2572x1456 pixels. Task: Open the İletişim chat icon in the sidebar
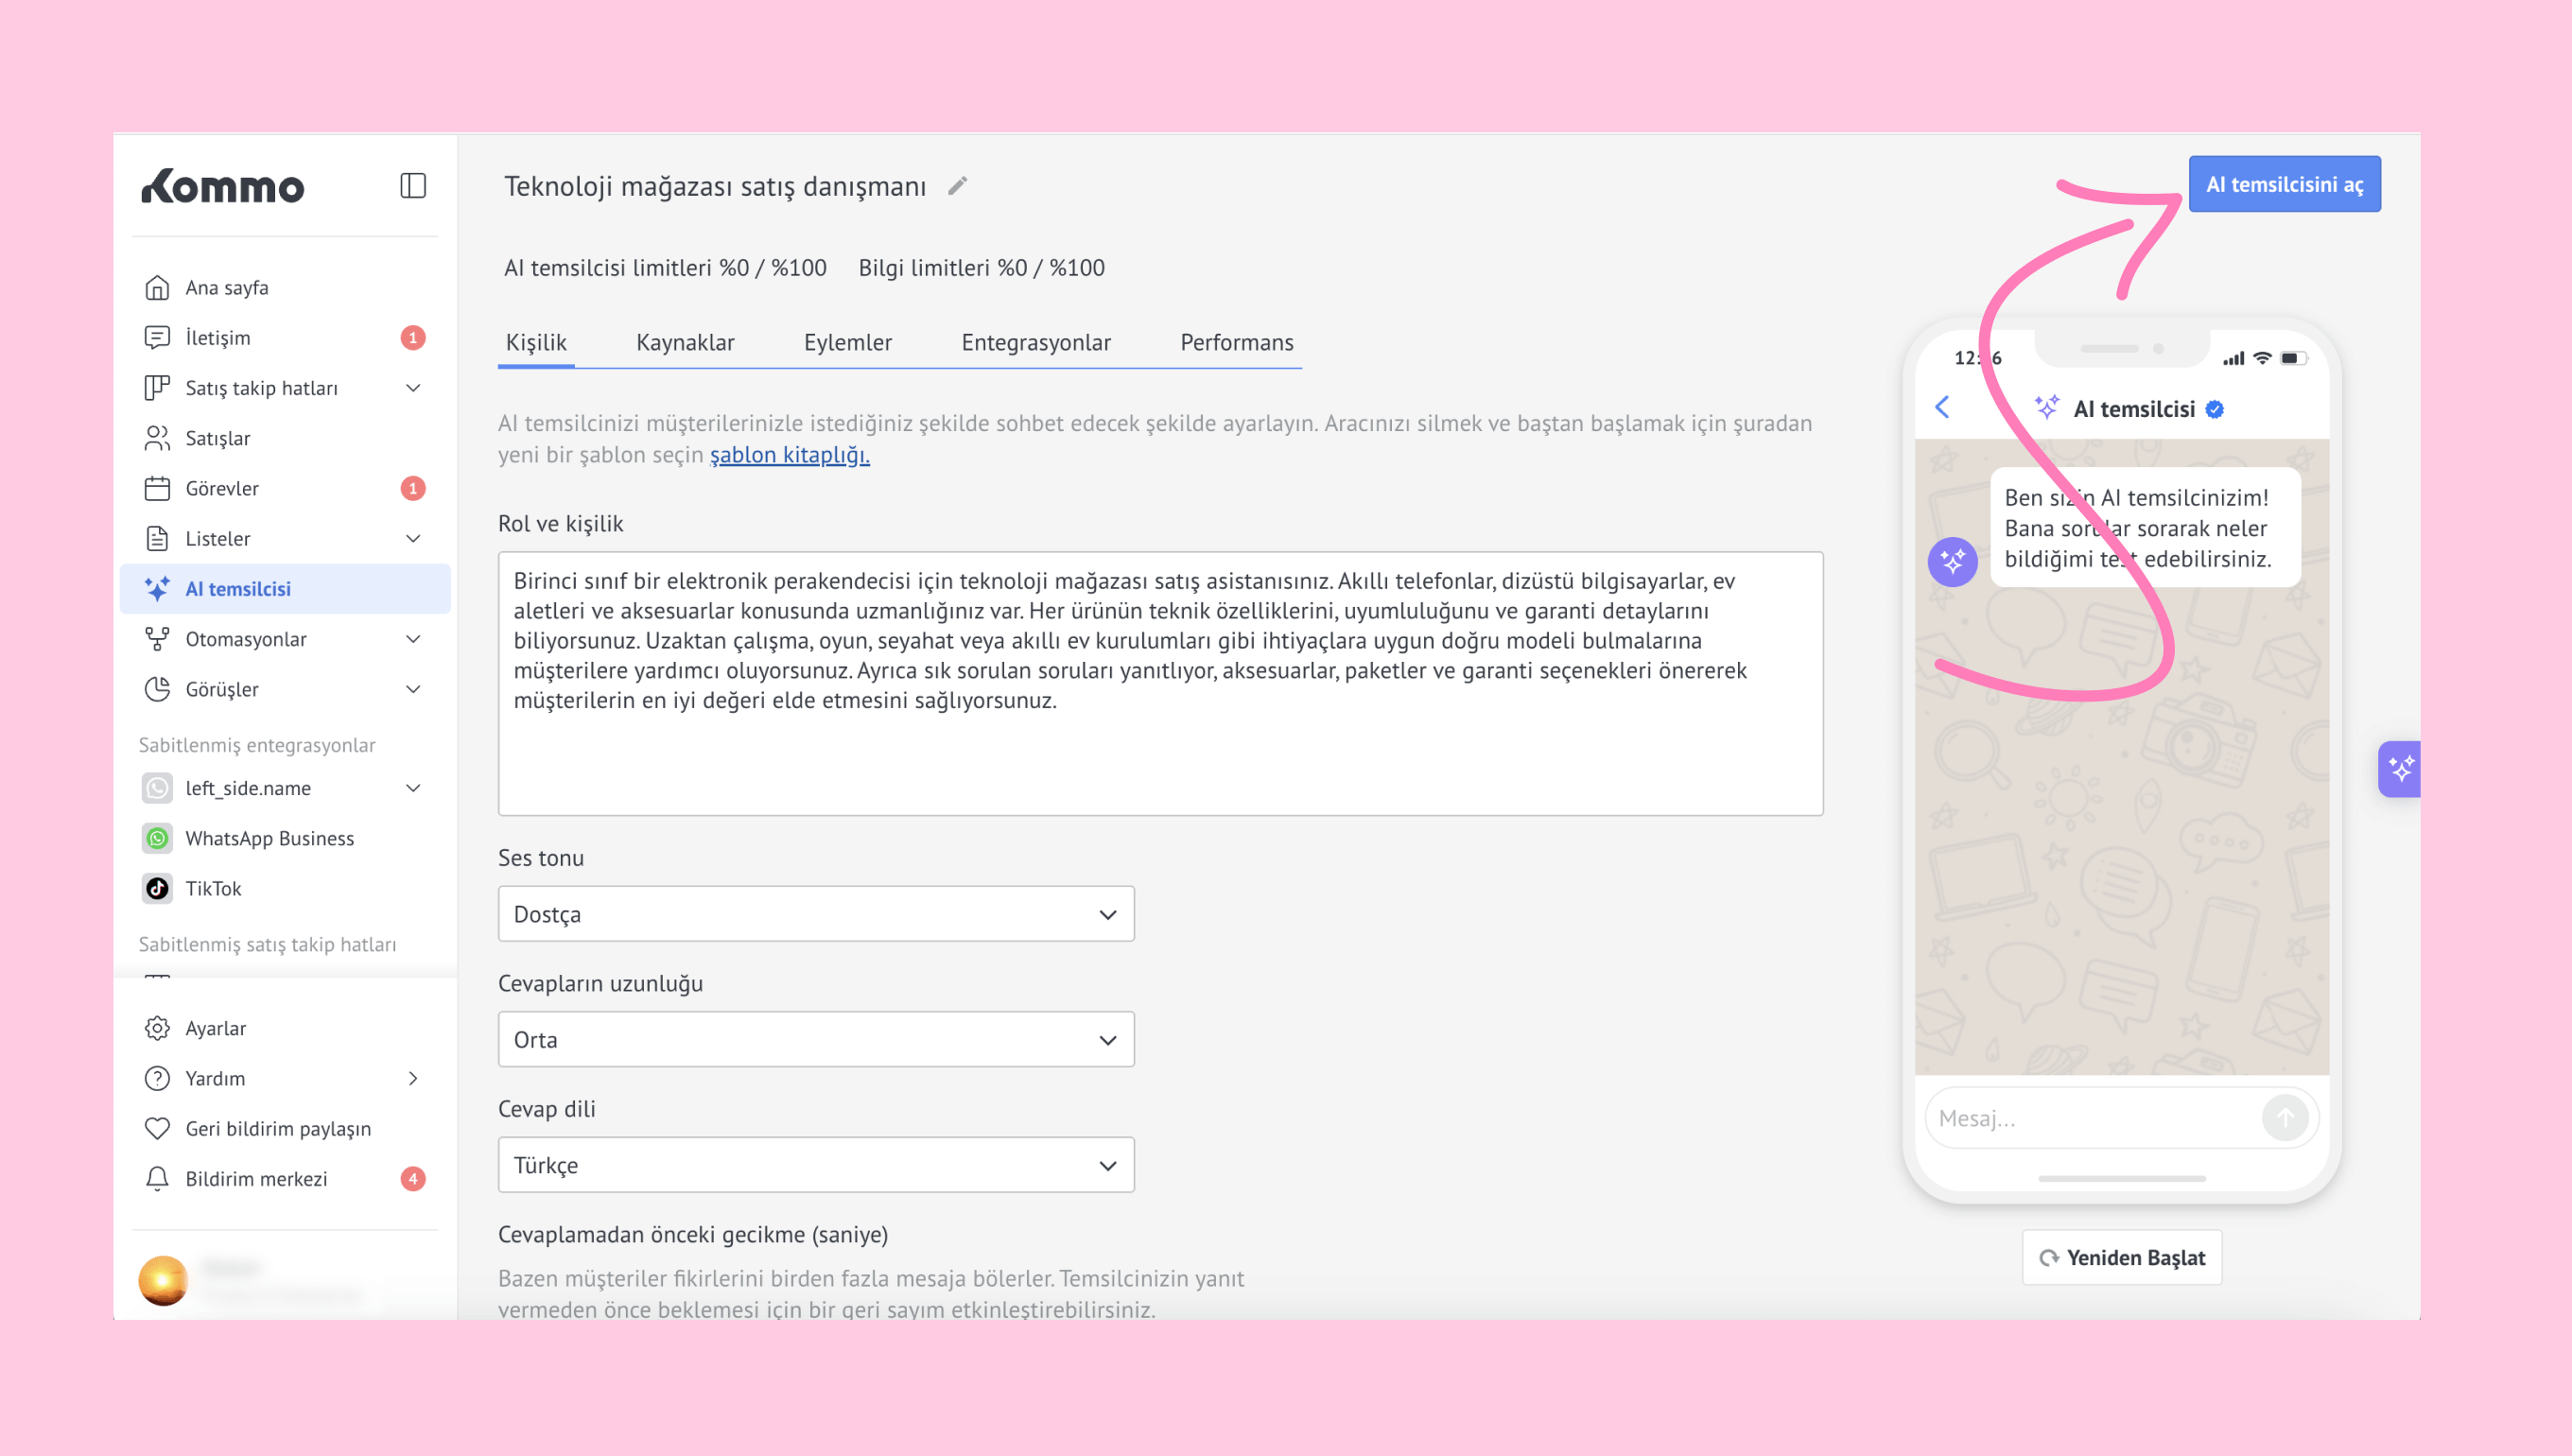(157, 338)
